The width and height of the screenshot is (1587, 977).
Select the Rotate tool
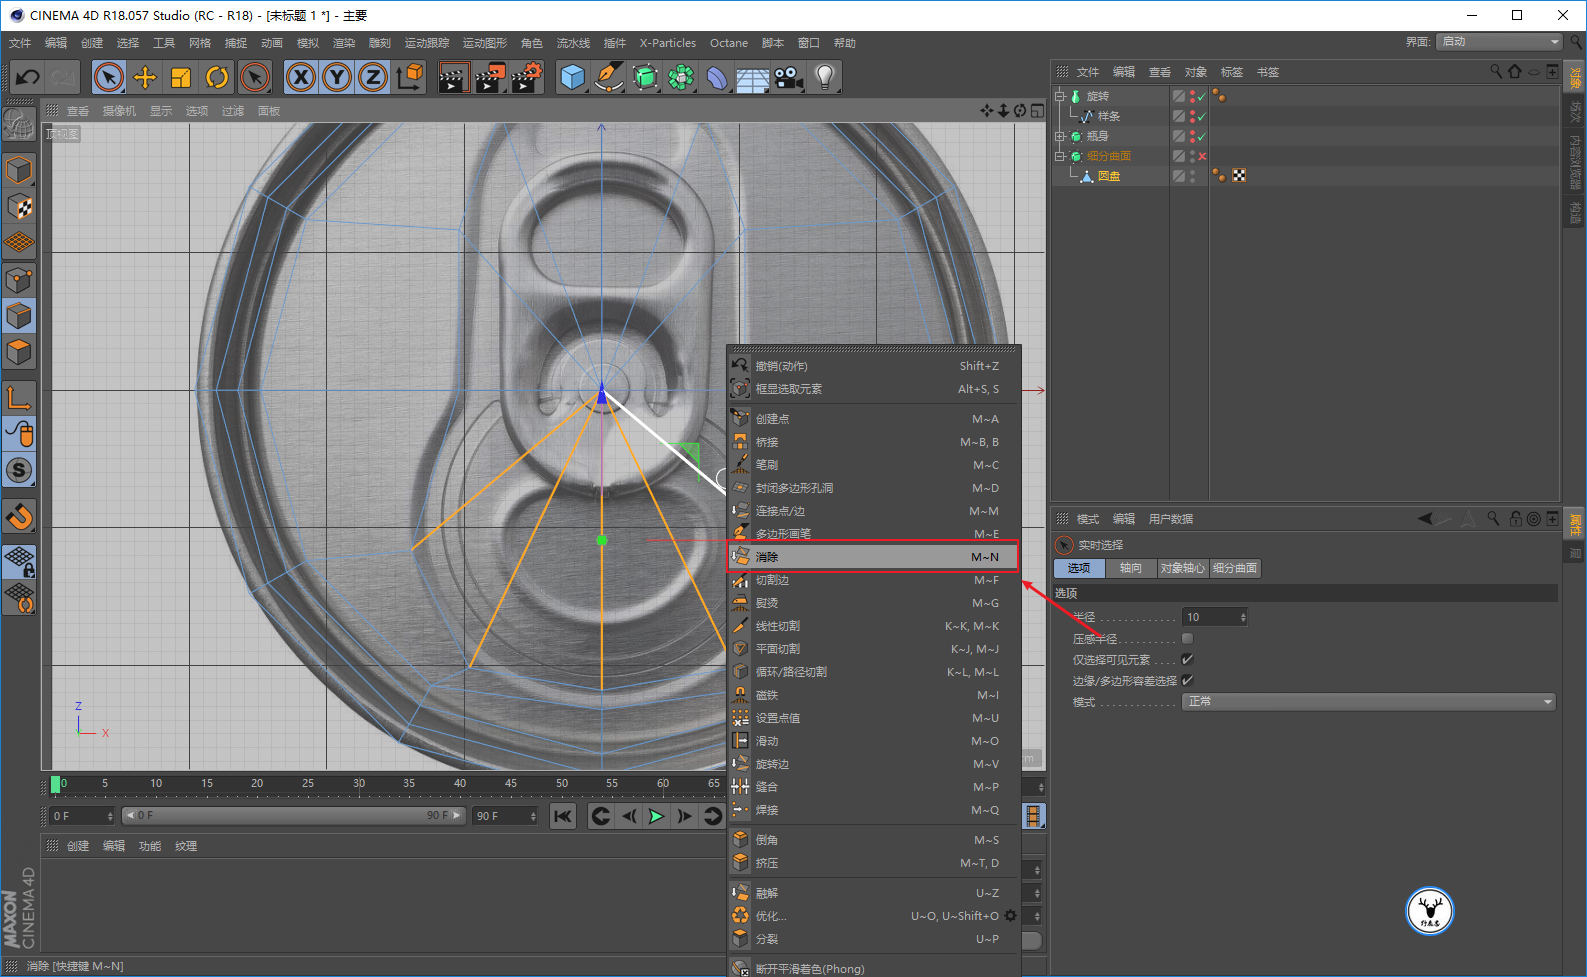217,77
